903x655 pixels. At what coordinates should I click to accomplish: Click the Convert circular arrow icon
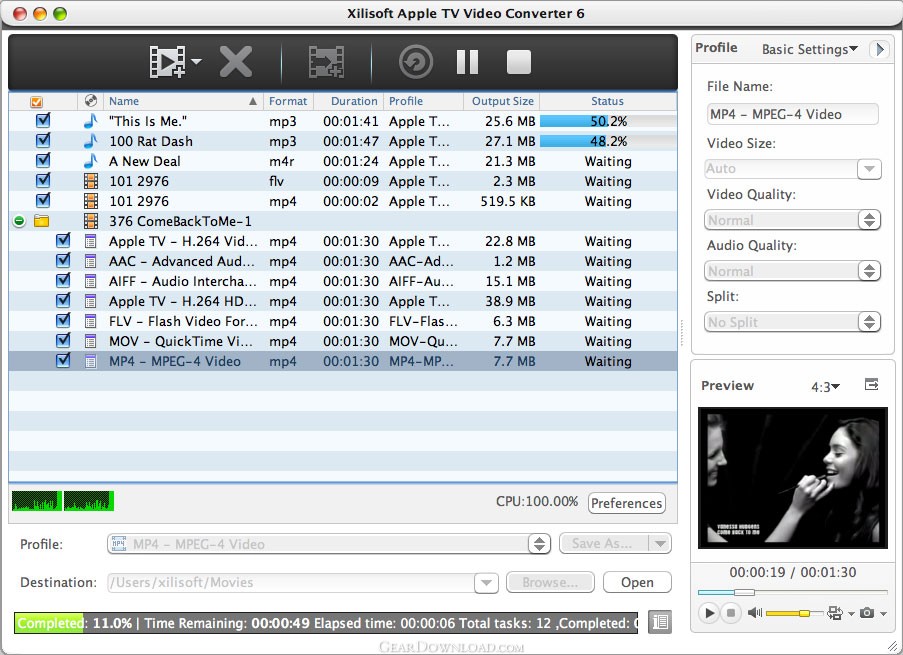pos(416,62)
